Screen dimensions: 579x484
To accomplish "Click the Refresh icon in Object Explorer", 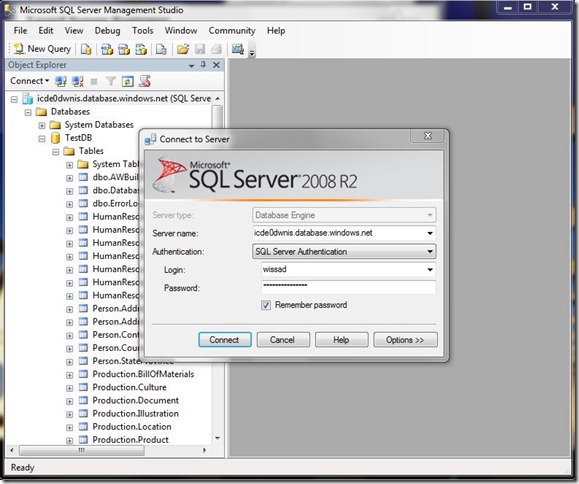I will pyautogui.click(x=127, y=81).
